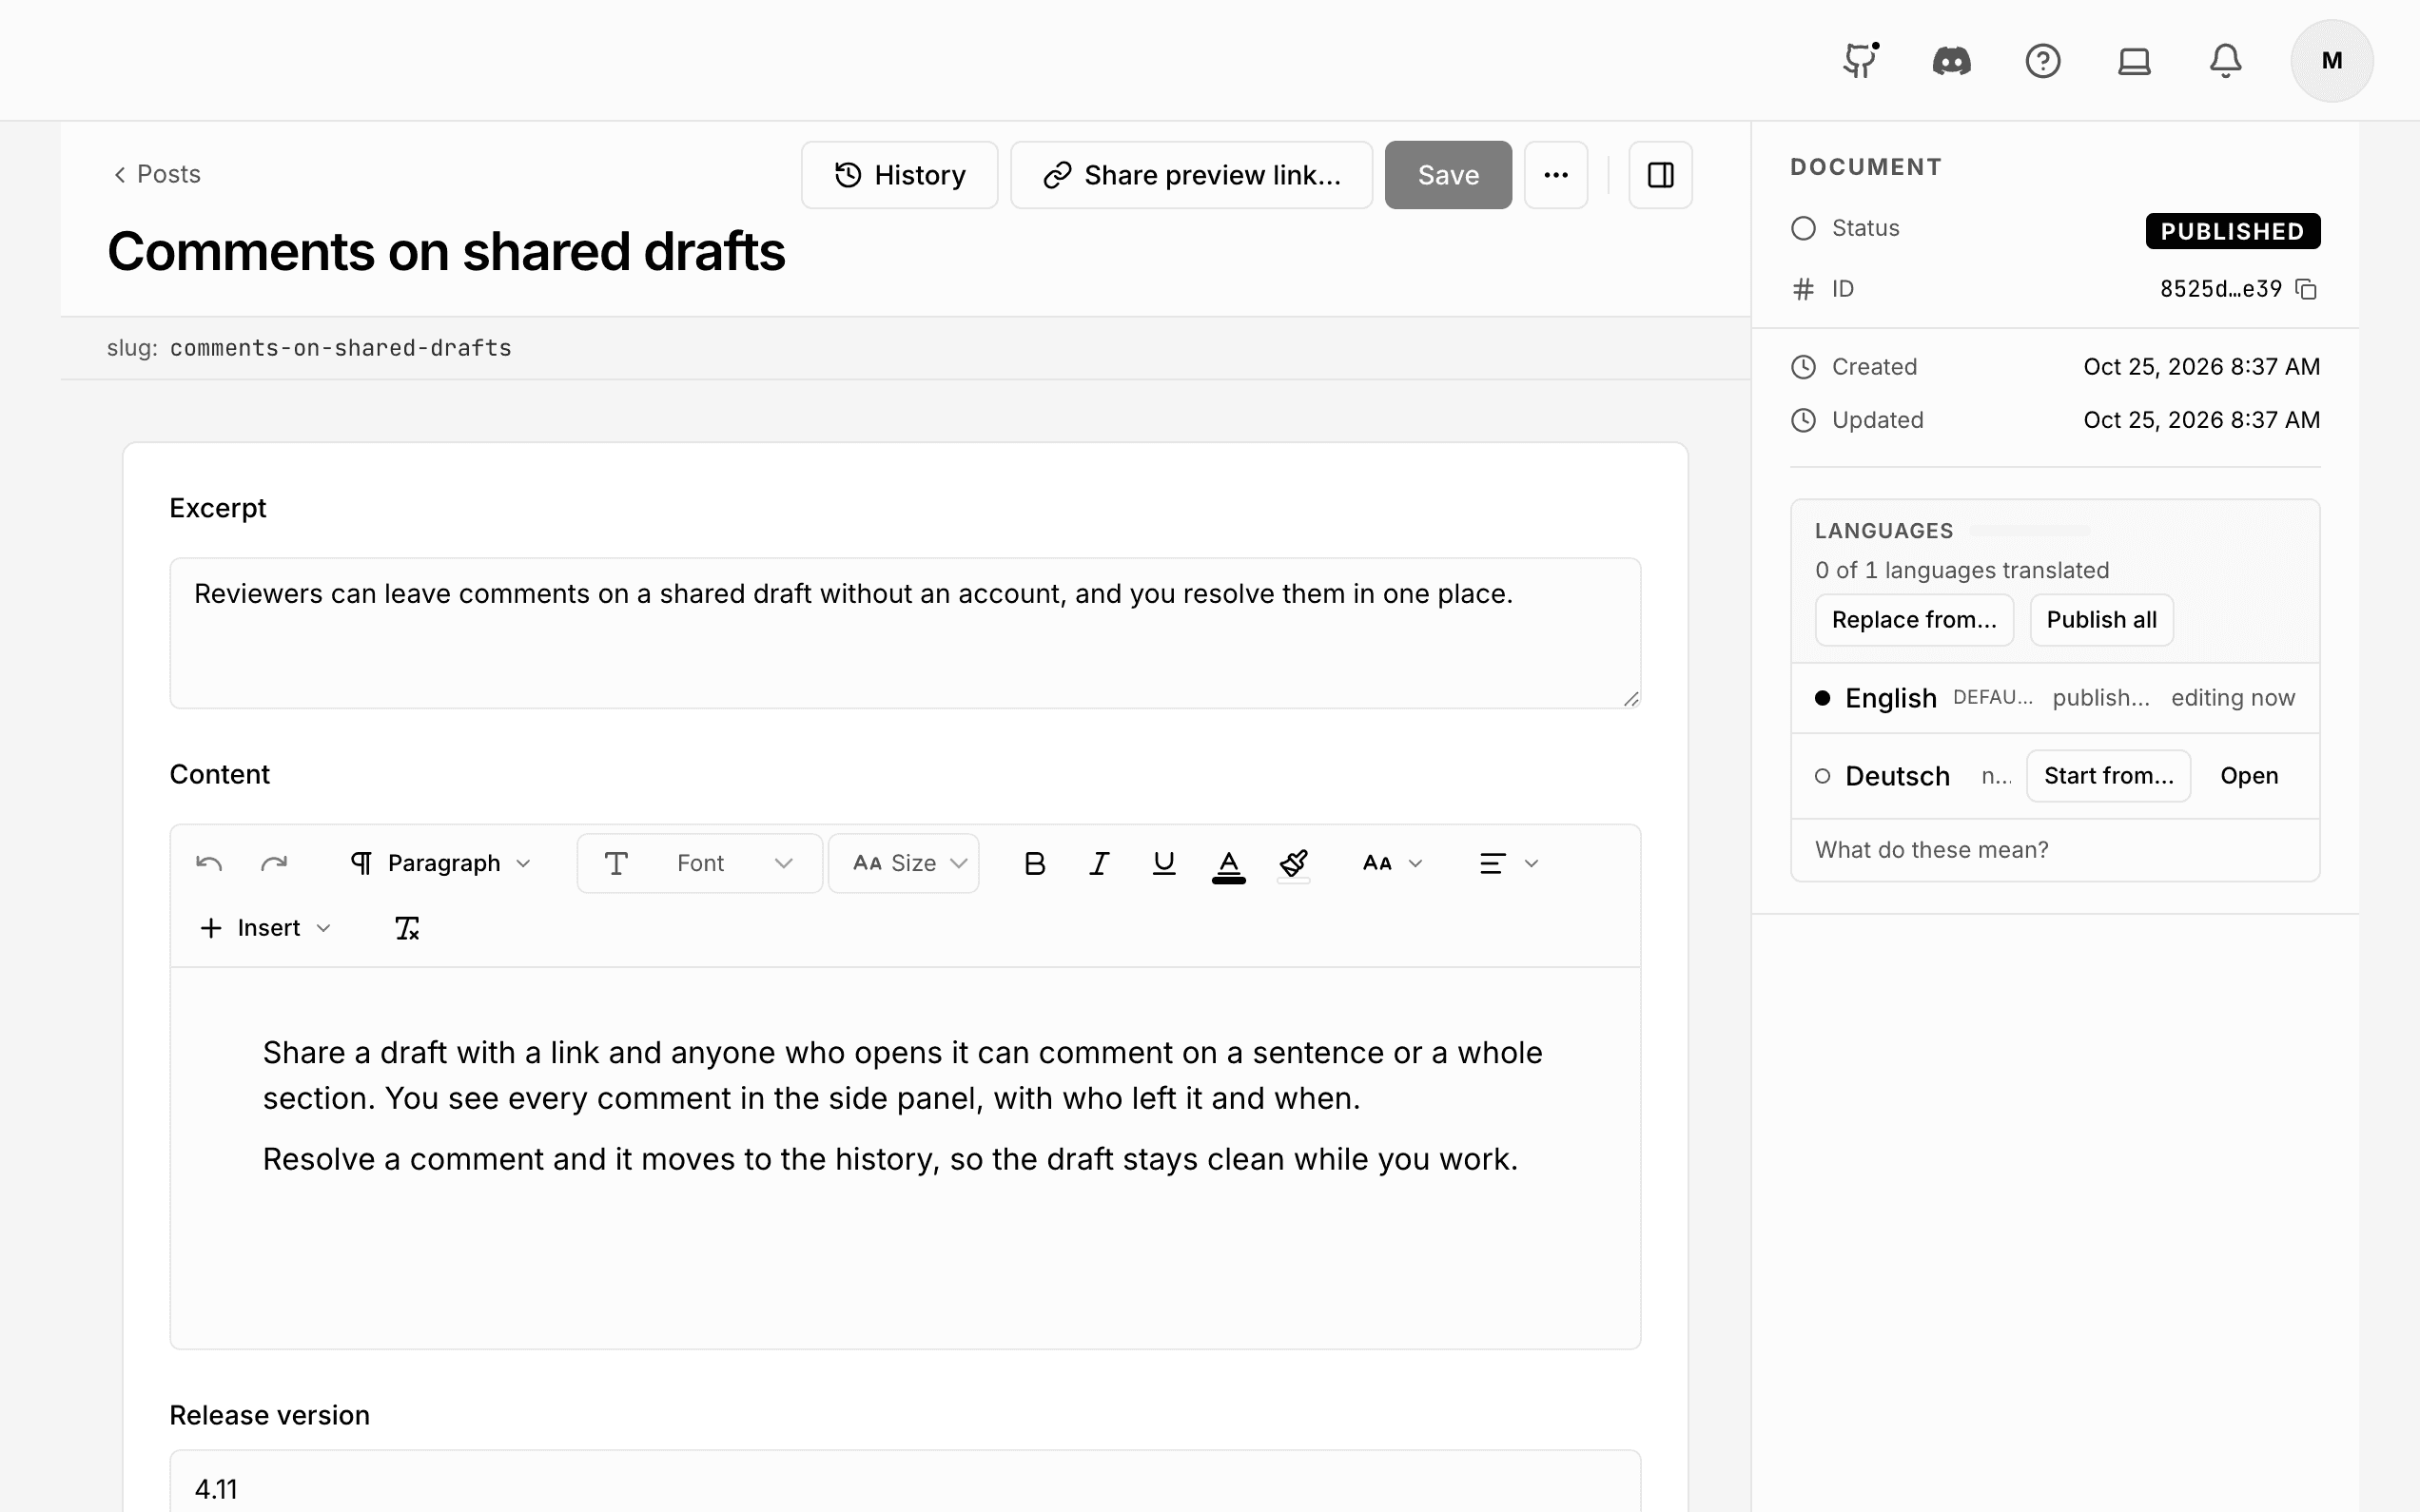Click the Release version field
Viewport: 2420px width, 1512px height.
[x=904, y=1481]
